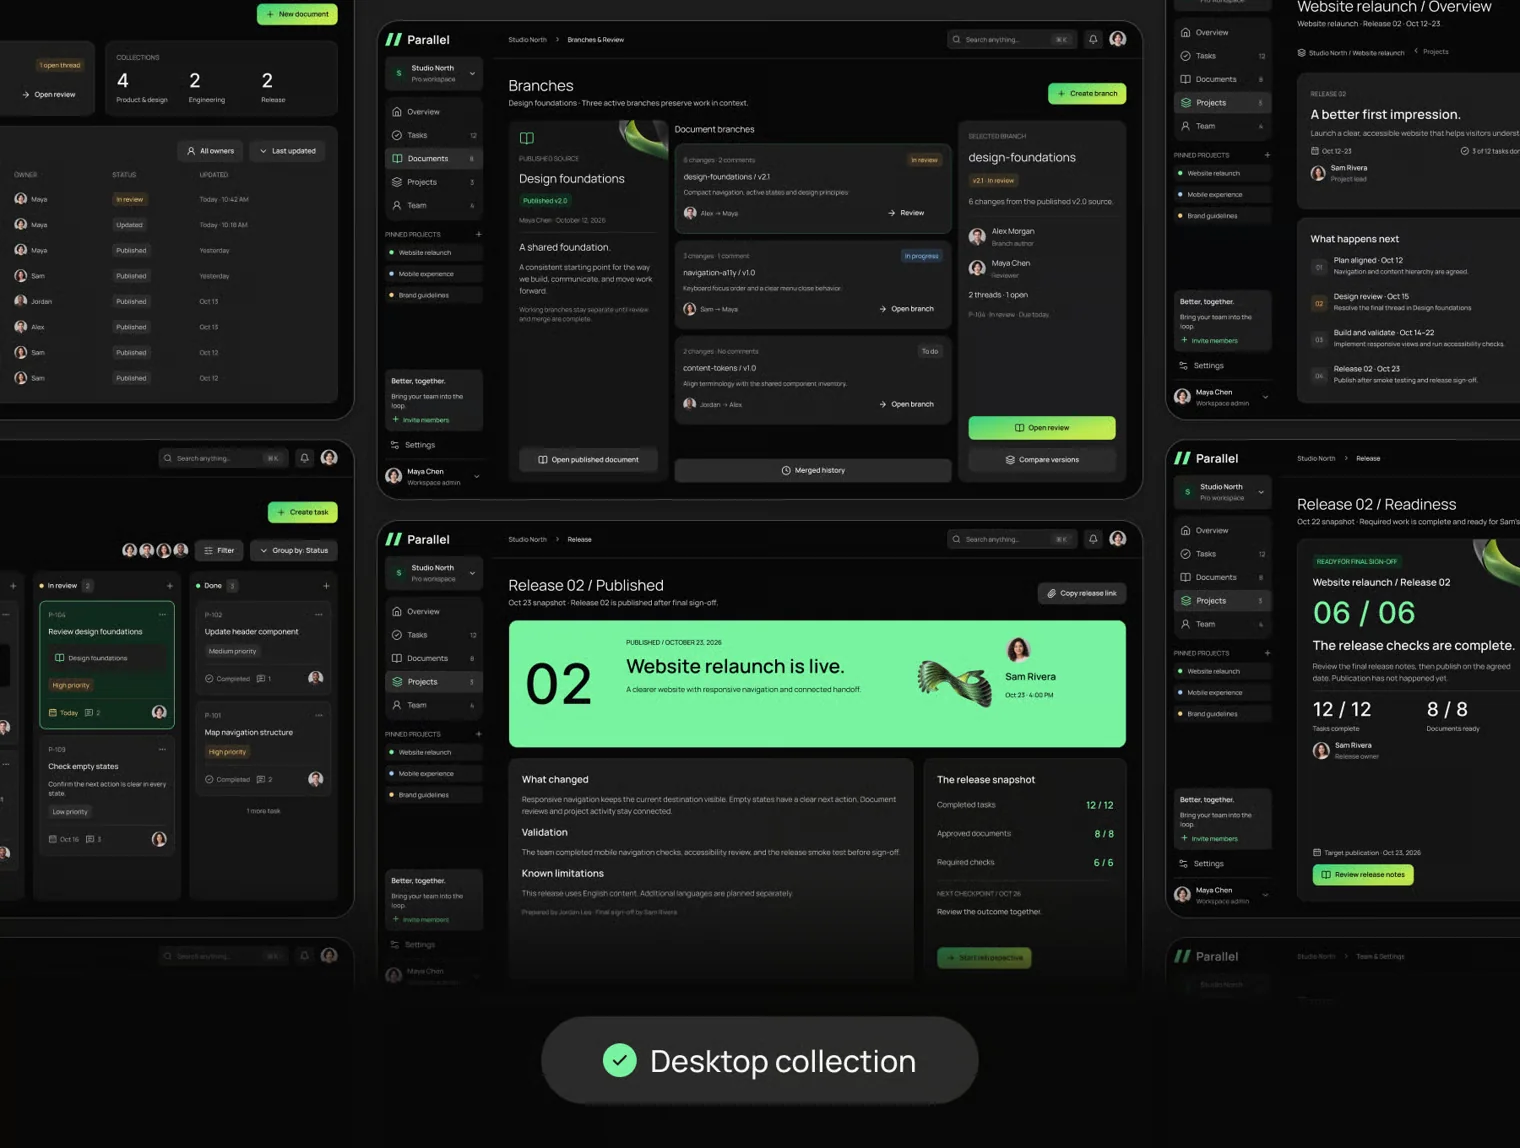Select Overview in Release 02 / Readiness window sidebar
1520x1148 pixels.
tap(1222, 530)
